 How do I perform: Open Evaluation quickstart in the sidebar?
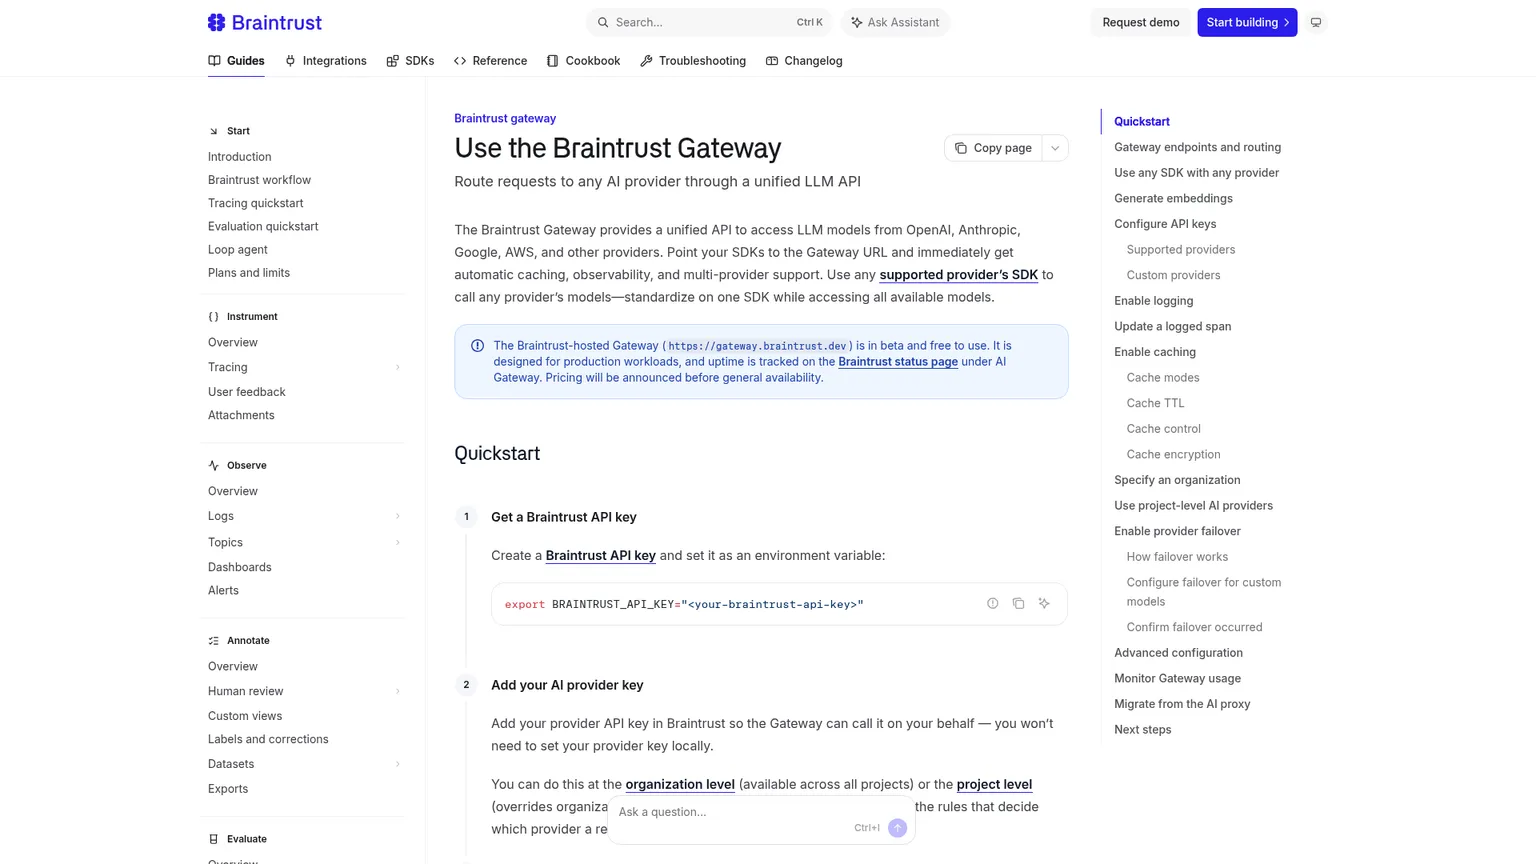point(263,226)
